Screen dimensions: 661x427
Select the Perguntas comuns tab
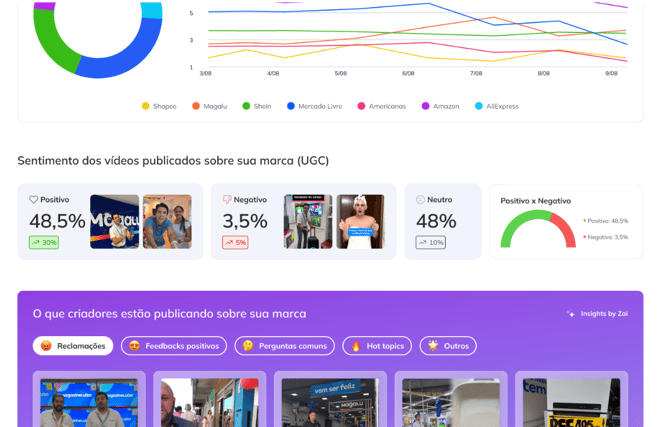pos(285,346)
